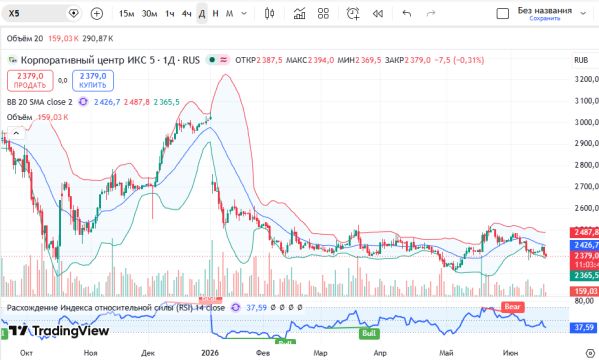Click the 3200,0 price axis level
Screen dimensions: 599x360
tap(586, 79)
